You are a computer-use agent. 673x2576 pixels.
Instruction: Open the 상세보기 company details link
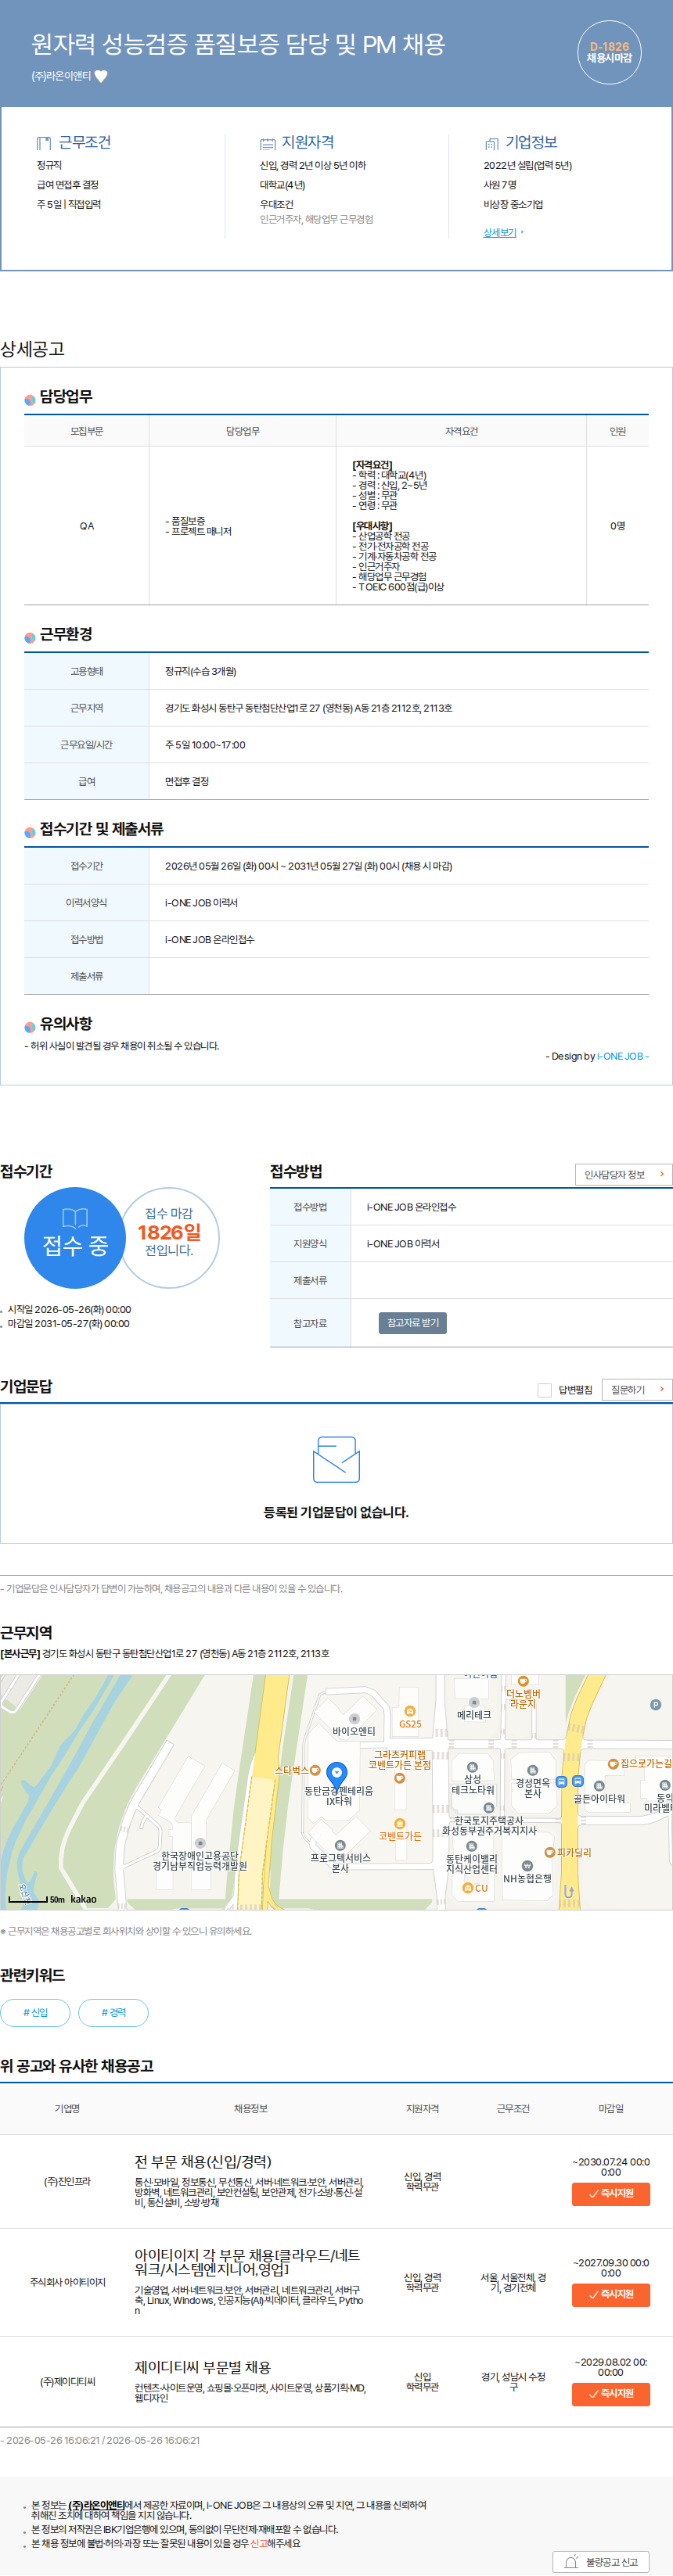pyautogui.click(x=500, y=232)
